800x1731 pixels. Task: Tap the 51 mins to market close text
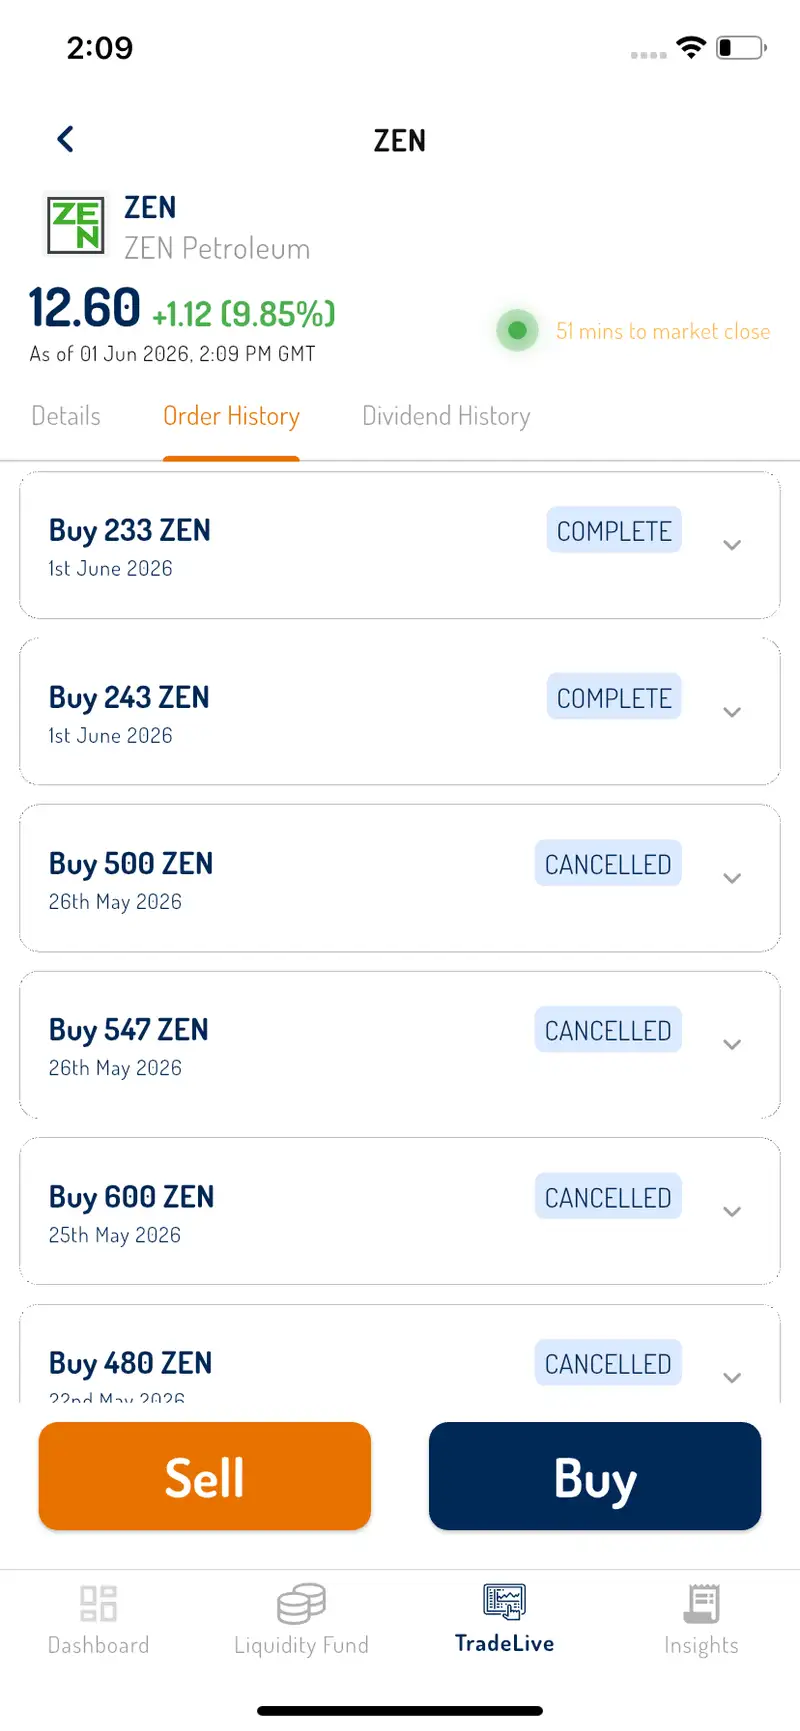pos(663,331)
